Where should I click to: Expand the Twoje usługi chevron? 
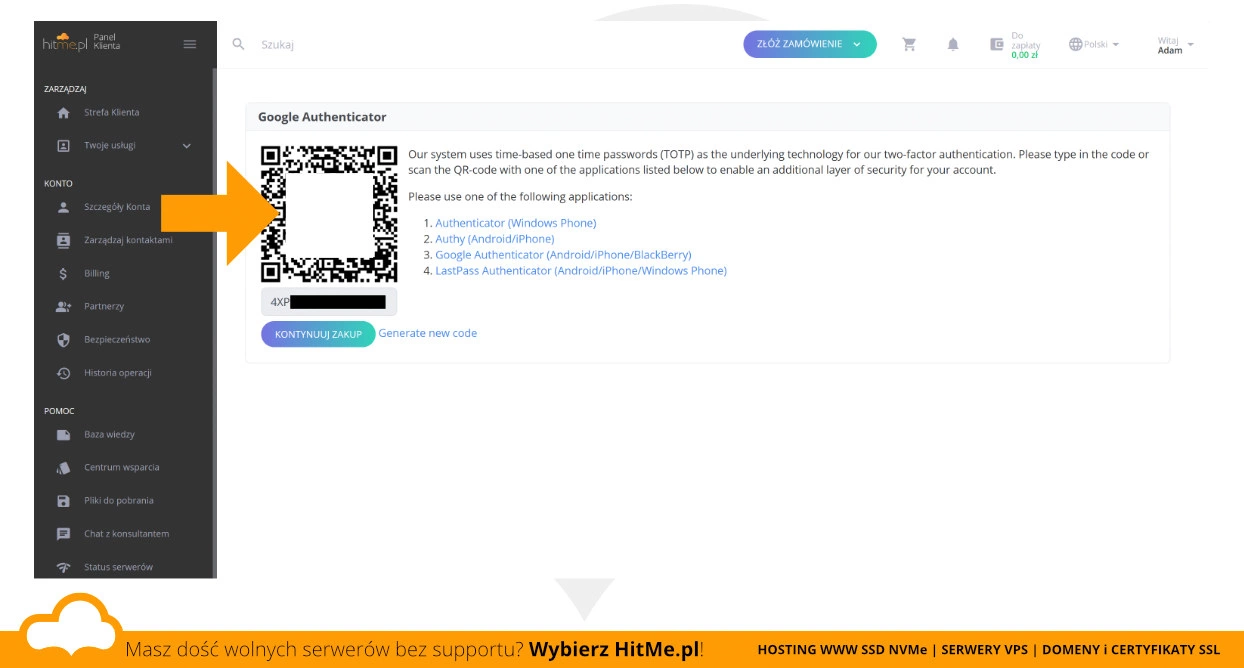[187, 146]
